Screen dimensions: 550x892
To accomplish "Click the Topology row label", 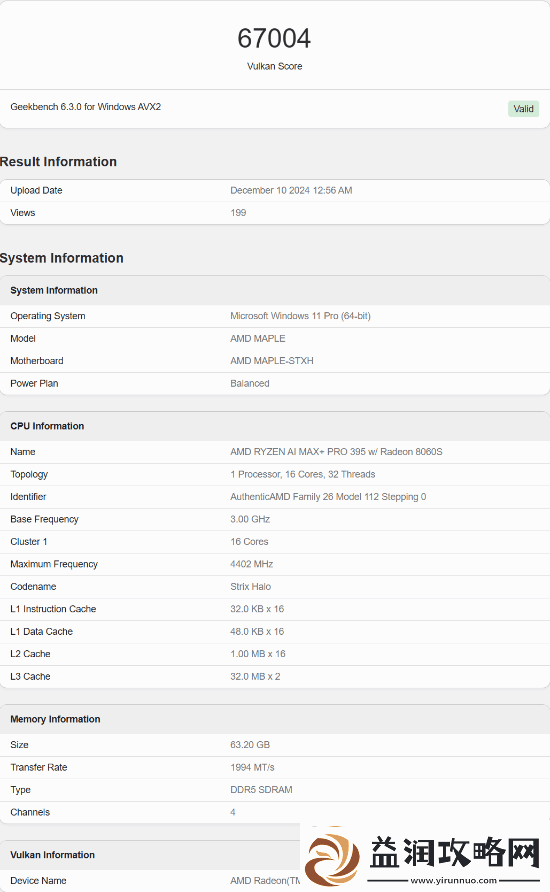I will (29, 474).
